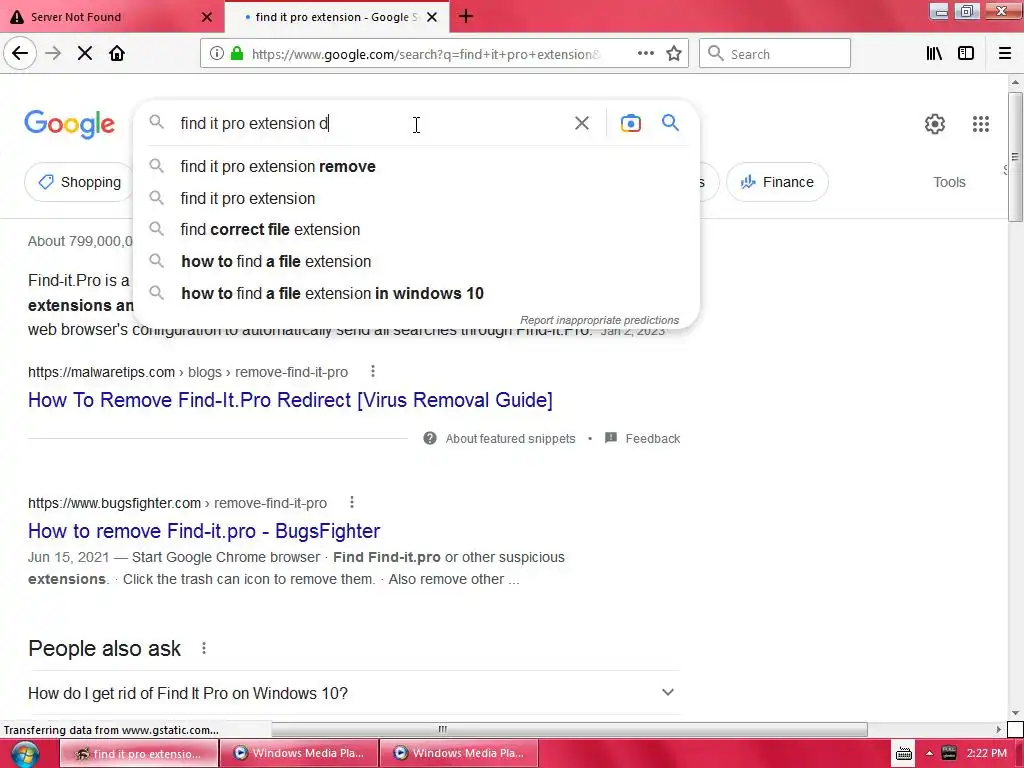This screenshot has width=1024, height=768.
Task: Click the Firefox address bar URL
Action: coord(424,54)
